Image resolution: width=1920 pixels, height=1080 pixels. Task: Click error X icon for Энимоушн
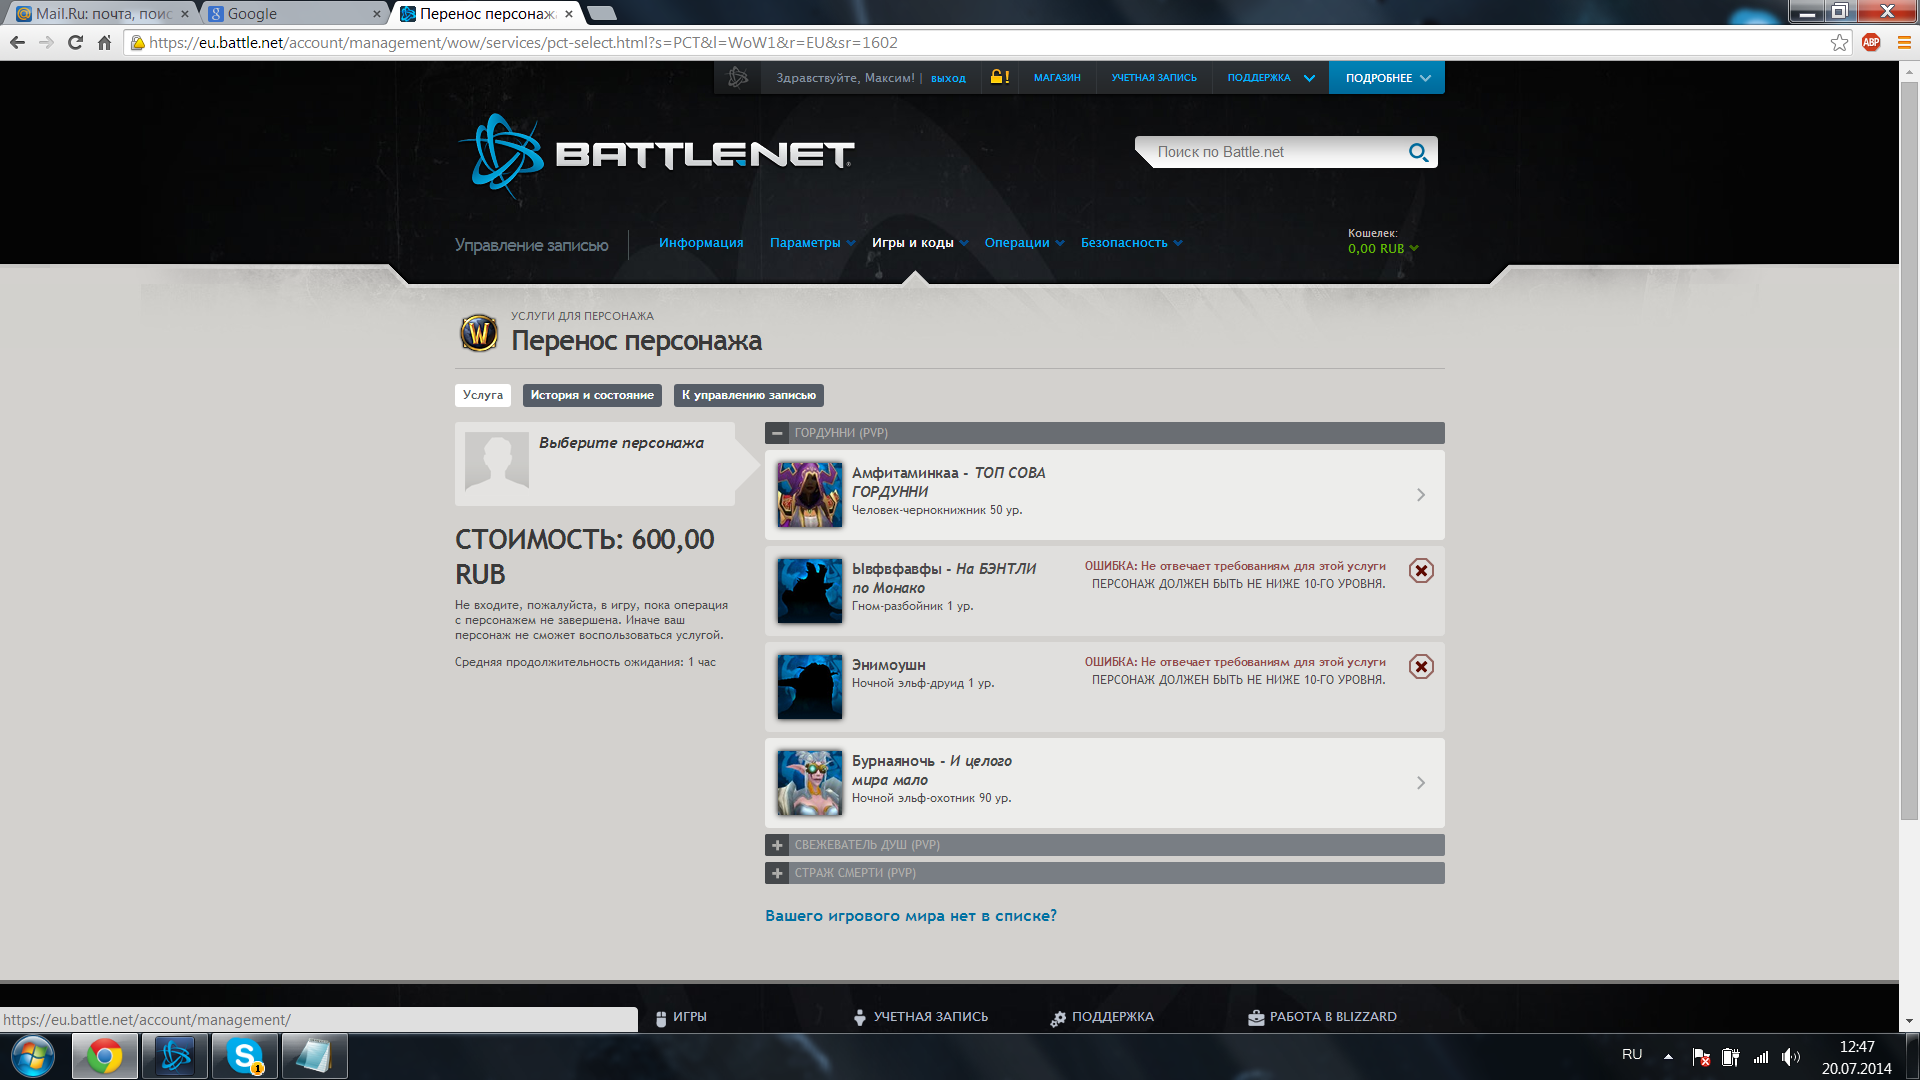[x=1421, y=666]
